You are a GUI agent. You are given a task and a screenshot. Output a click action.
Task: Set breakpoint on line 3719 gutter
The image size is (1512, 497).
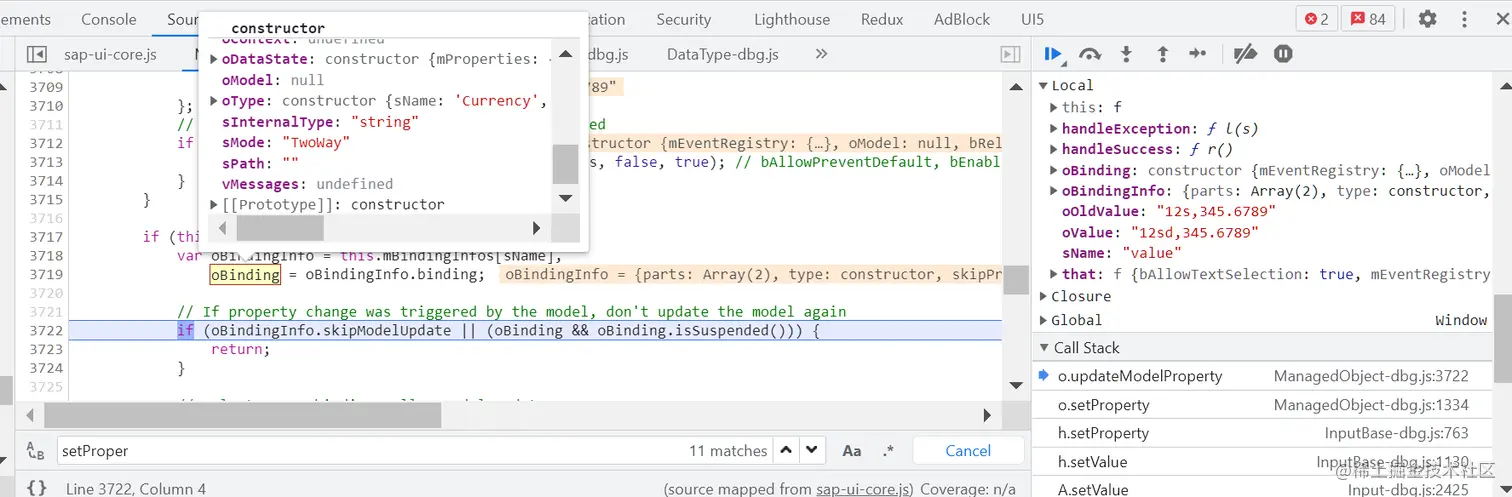point(46,274)
